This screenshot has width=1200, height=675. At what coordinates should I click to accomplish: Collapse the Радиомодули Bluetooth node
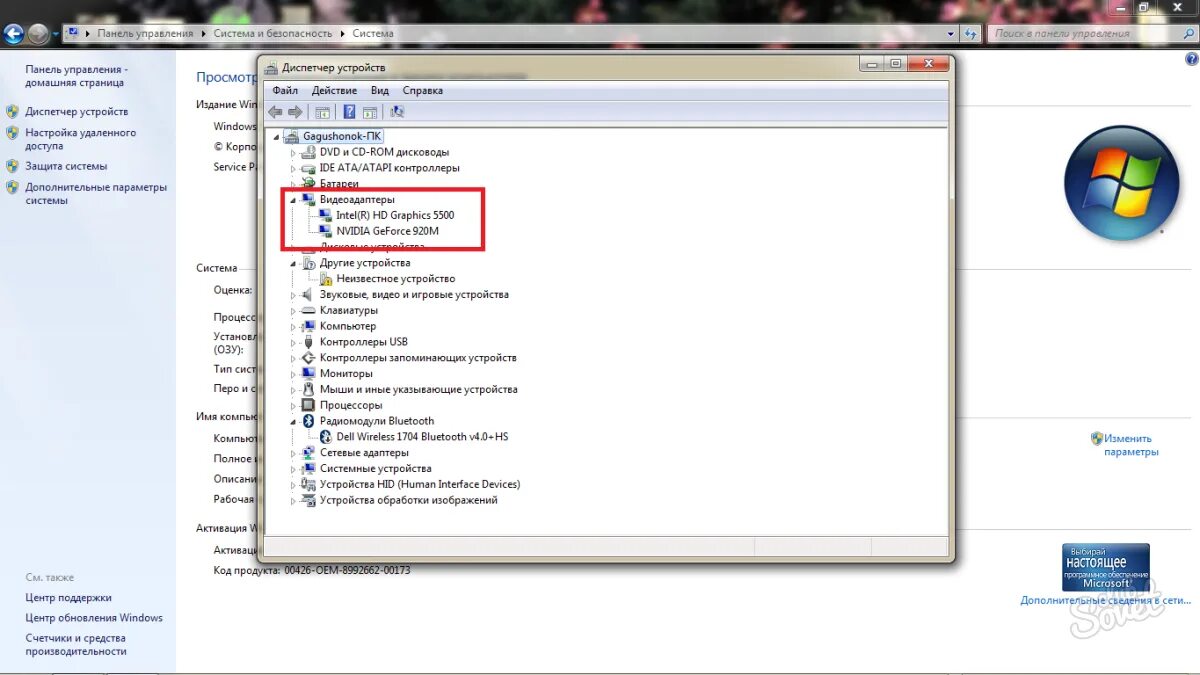click(x=294, y=422)
